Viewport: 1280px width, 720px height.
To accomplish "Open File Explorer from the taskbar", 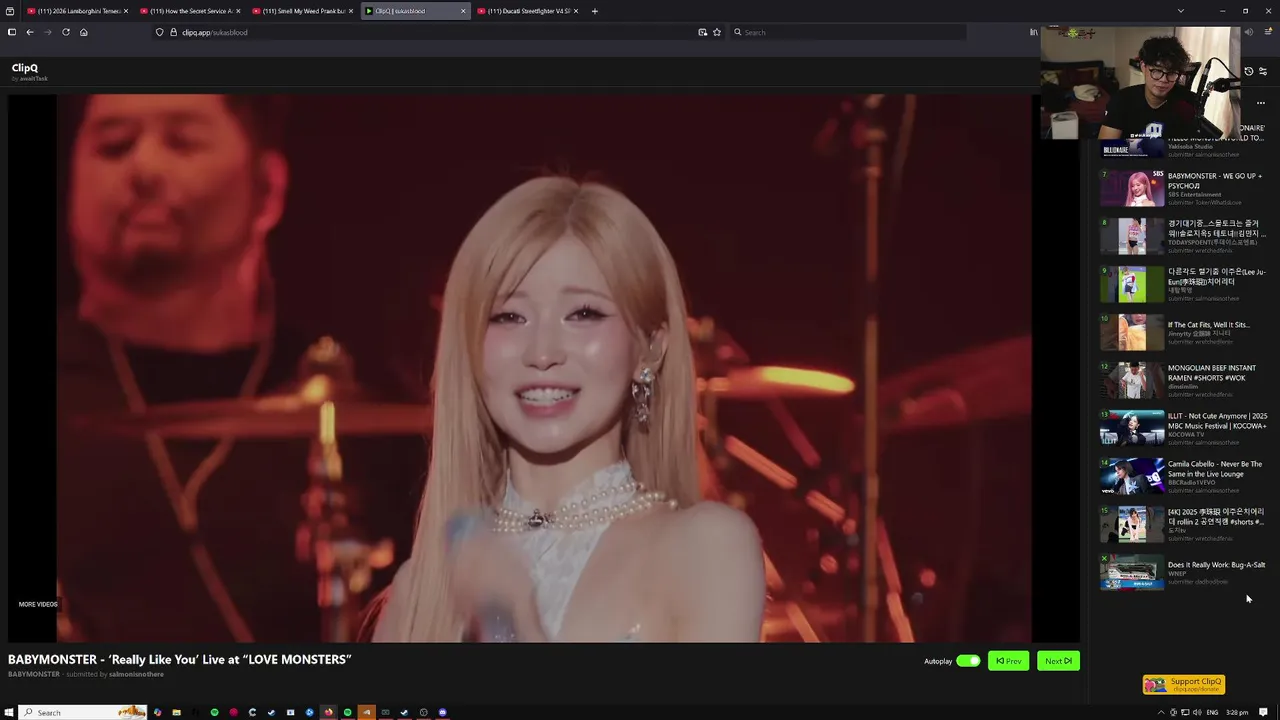I will [x=176, y=712].
